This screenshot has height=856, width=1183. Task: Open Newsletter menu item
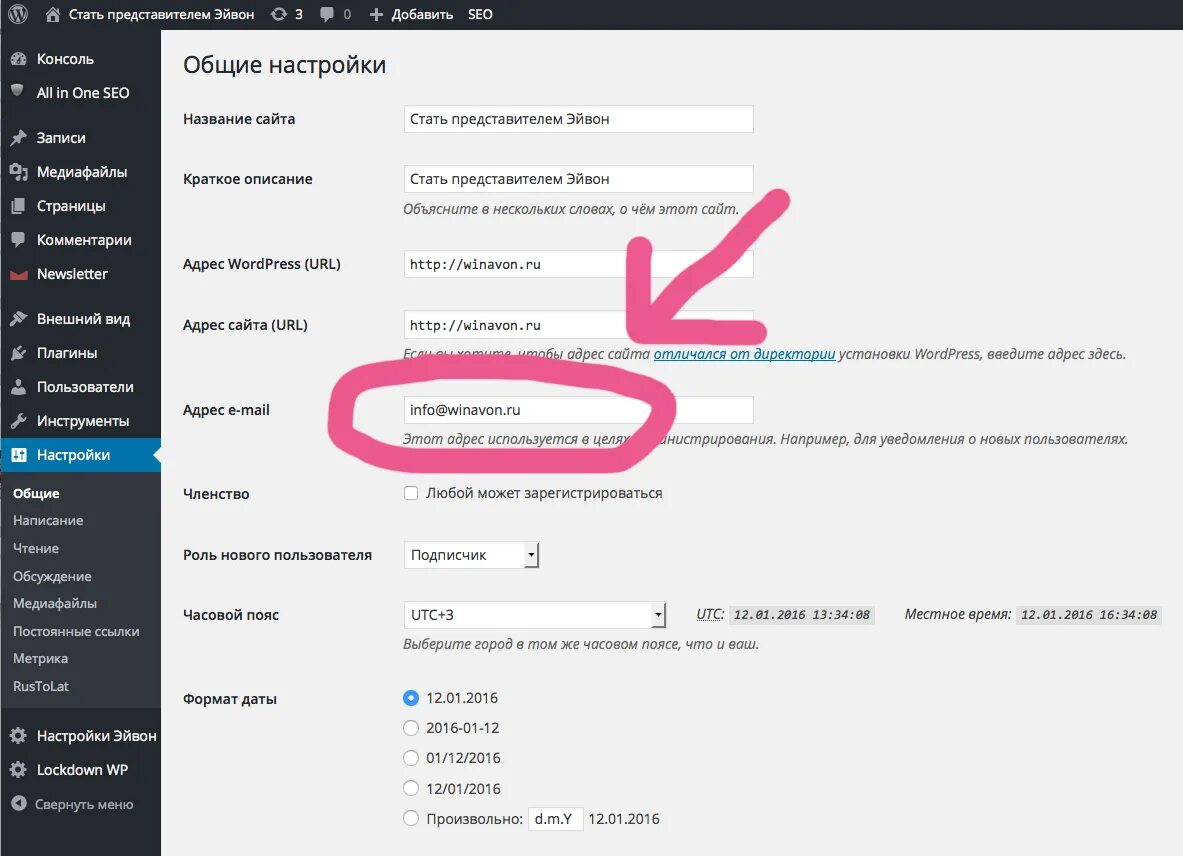coord(72,274)
